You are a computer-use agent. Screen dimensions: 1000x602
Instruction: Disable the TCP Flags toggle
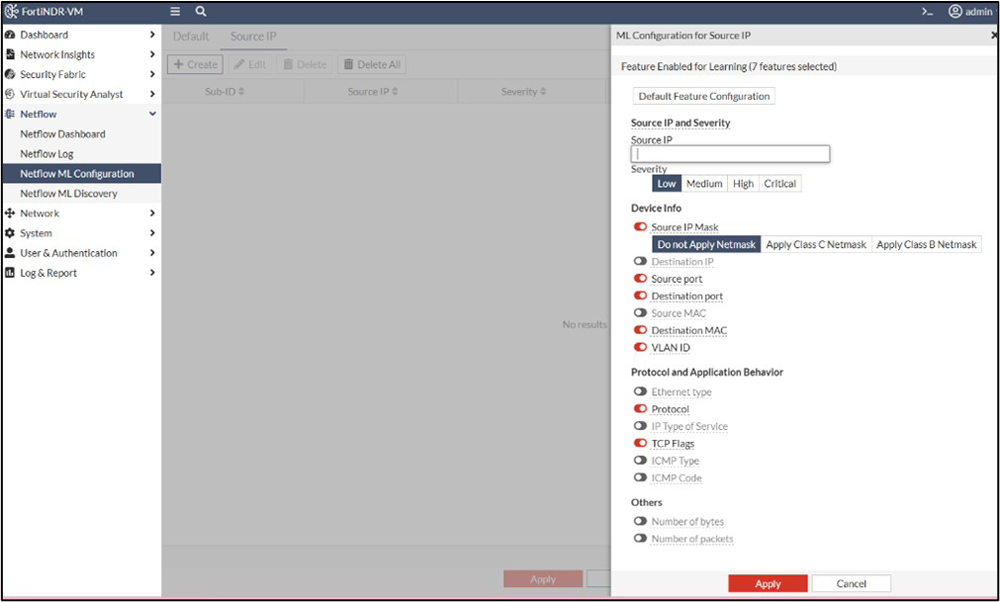[640, 443]
